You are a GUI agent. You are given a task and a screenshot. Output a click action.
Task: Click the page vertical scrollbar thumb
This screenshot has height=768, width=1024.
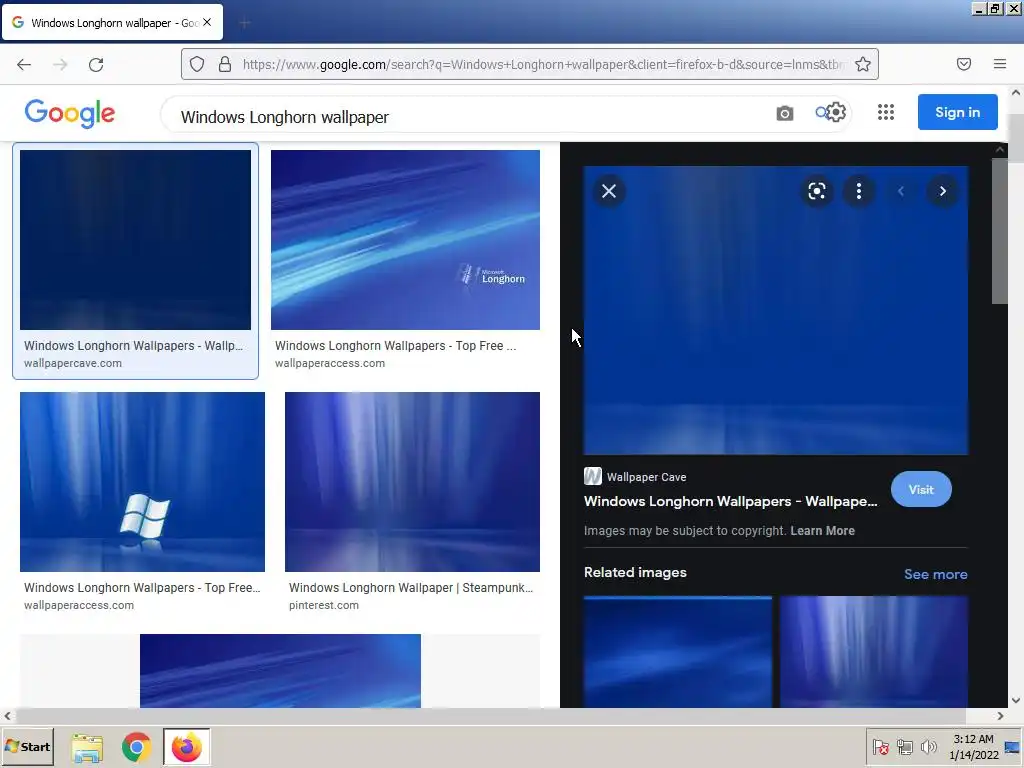coord(1016,137)
